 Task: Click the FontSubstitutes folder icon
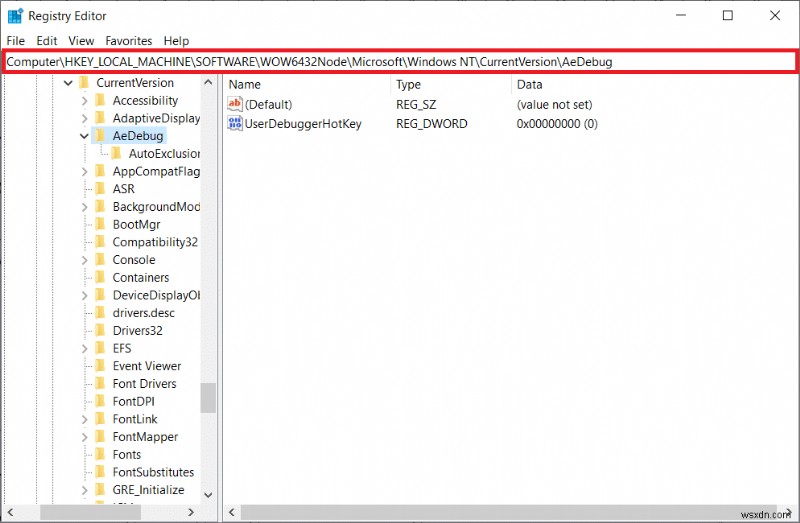point(101,471)
